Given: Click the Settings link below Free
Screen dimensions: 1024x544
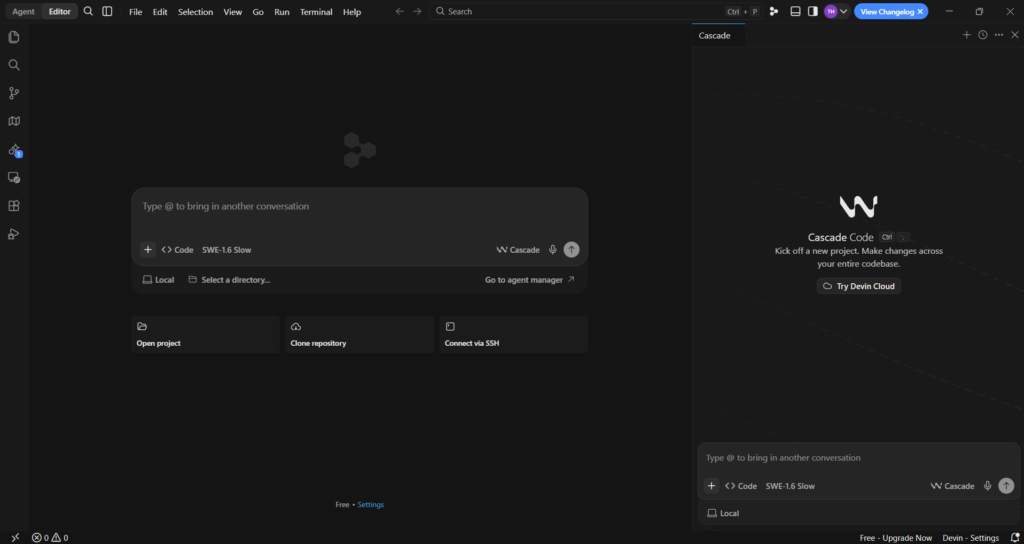Looking at the screenshot, I should (371, 504).
